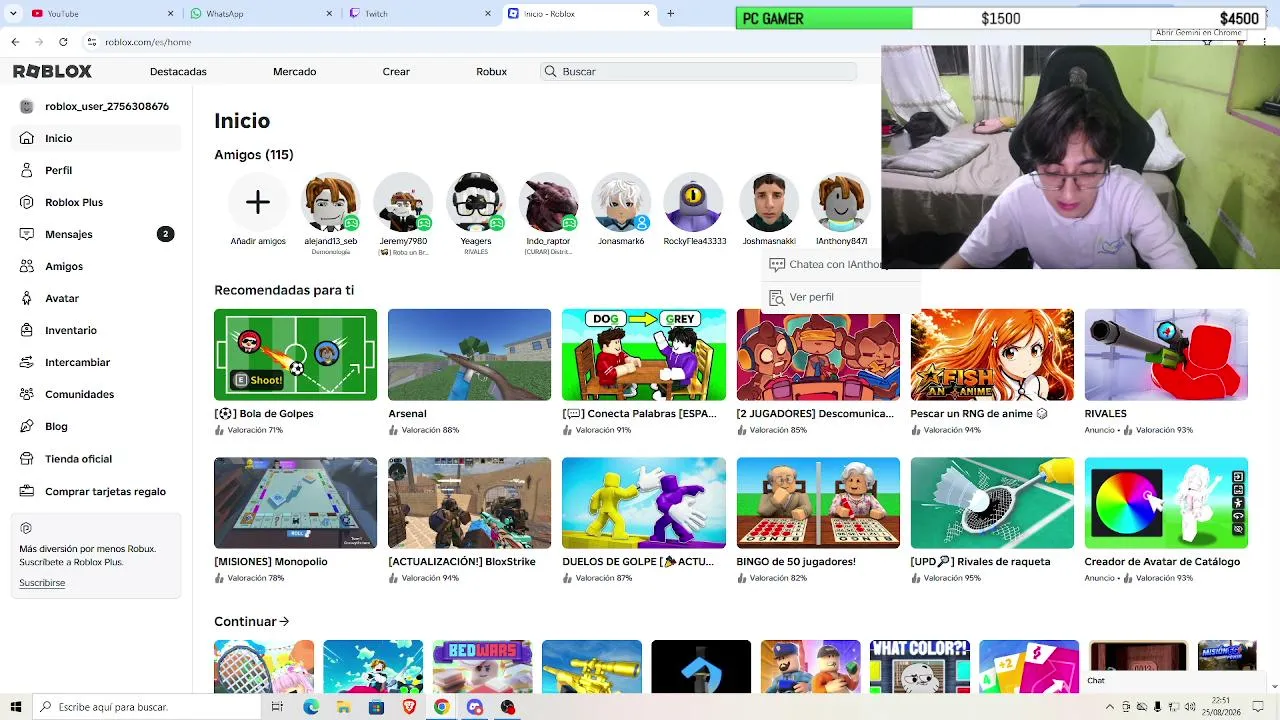The height and width of the screenshot is (720, 1280).
Task: Open the DUELOS DE GOLPE game thumbnail
Action: point(644,503)
